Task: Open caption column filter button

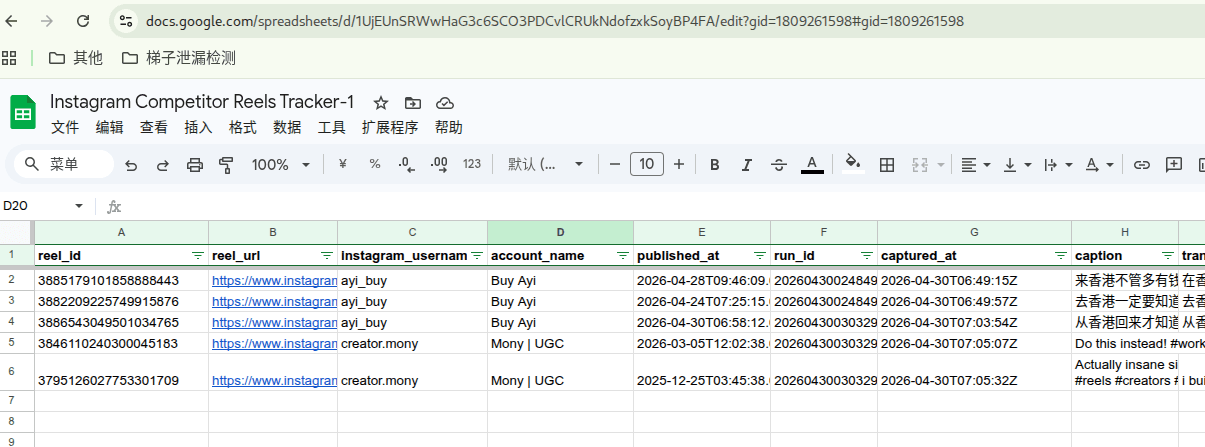Action: (x=1167, y=256)
